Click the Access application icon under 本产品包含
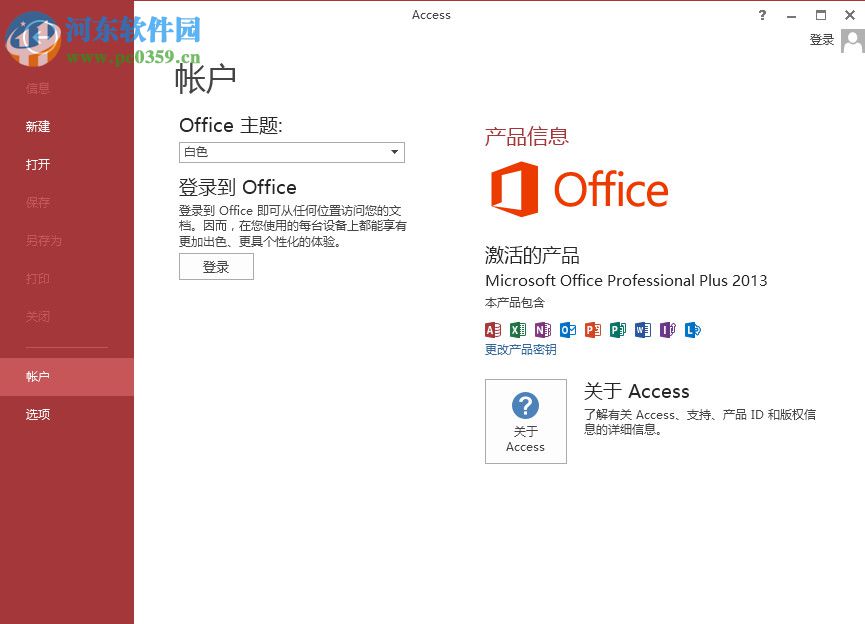This screenshot has width=865, height=624. click(x=492, y=330)
